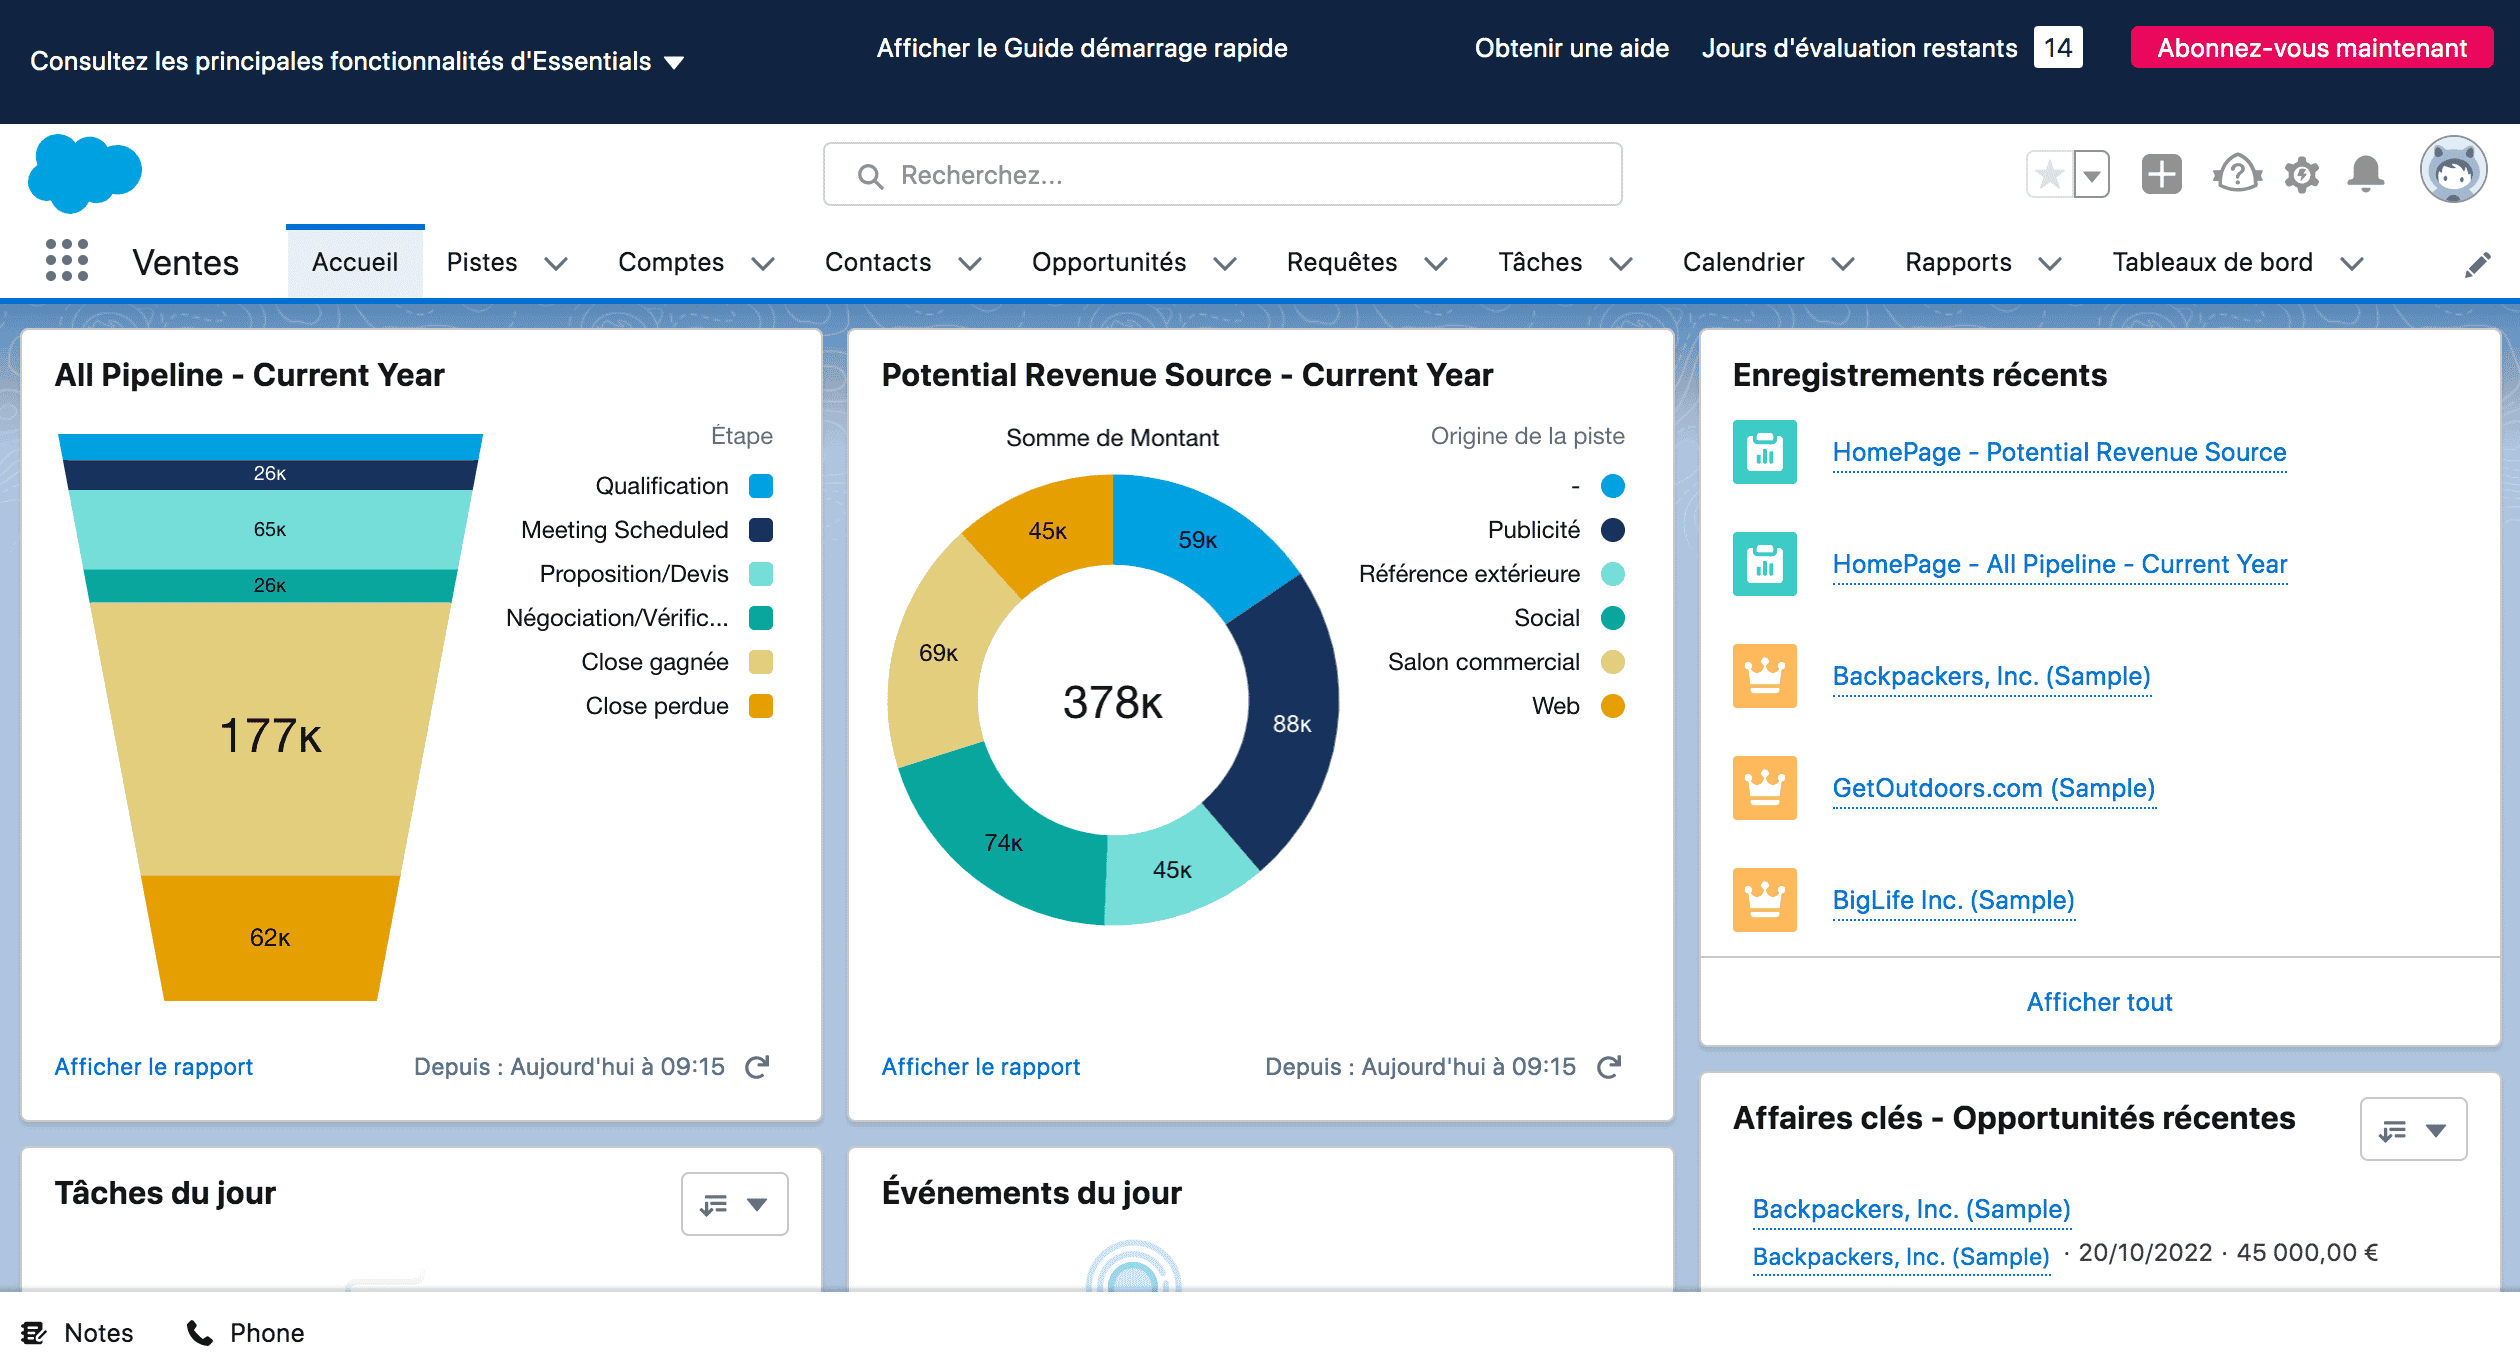Open Notes from the utility bar

[x=78, y=1332]
